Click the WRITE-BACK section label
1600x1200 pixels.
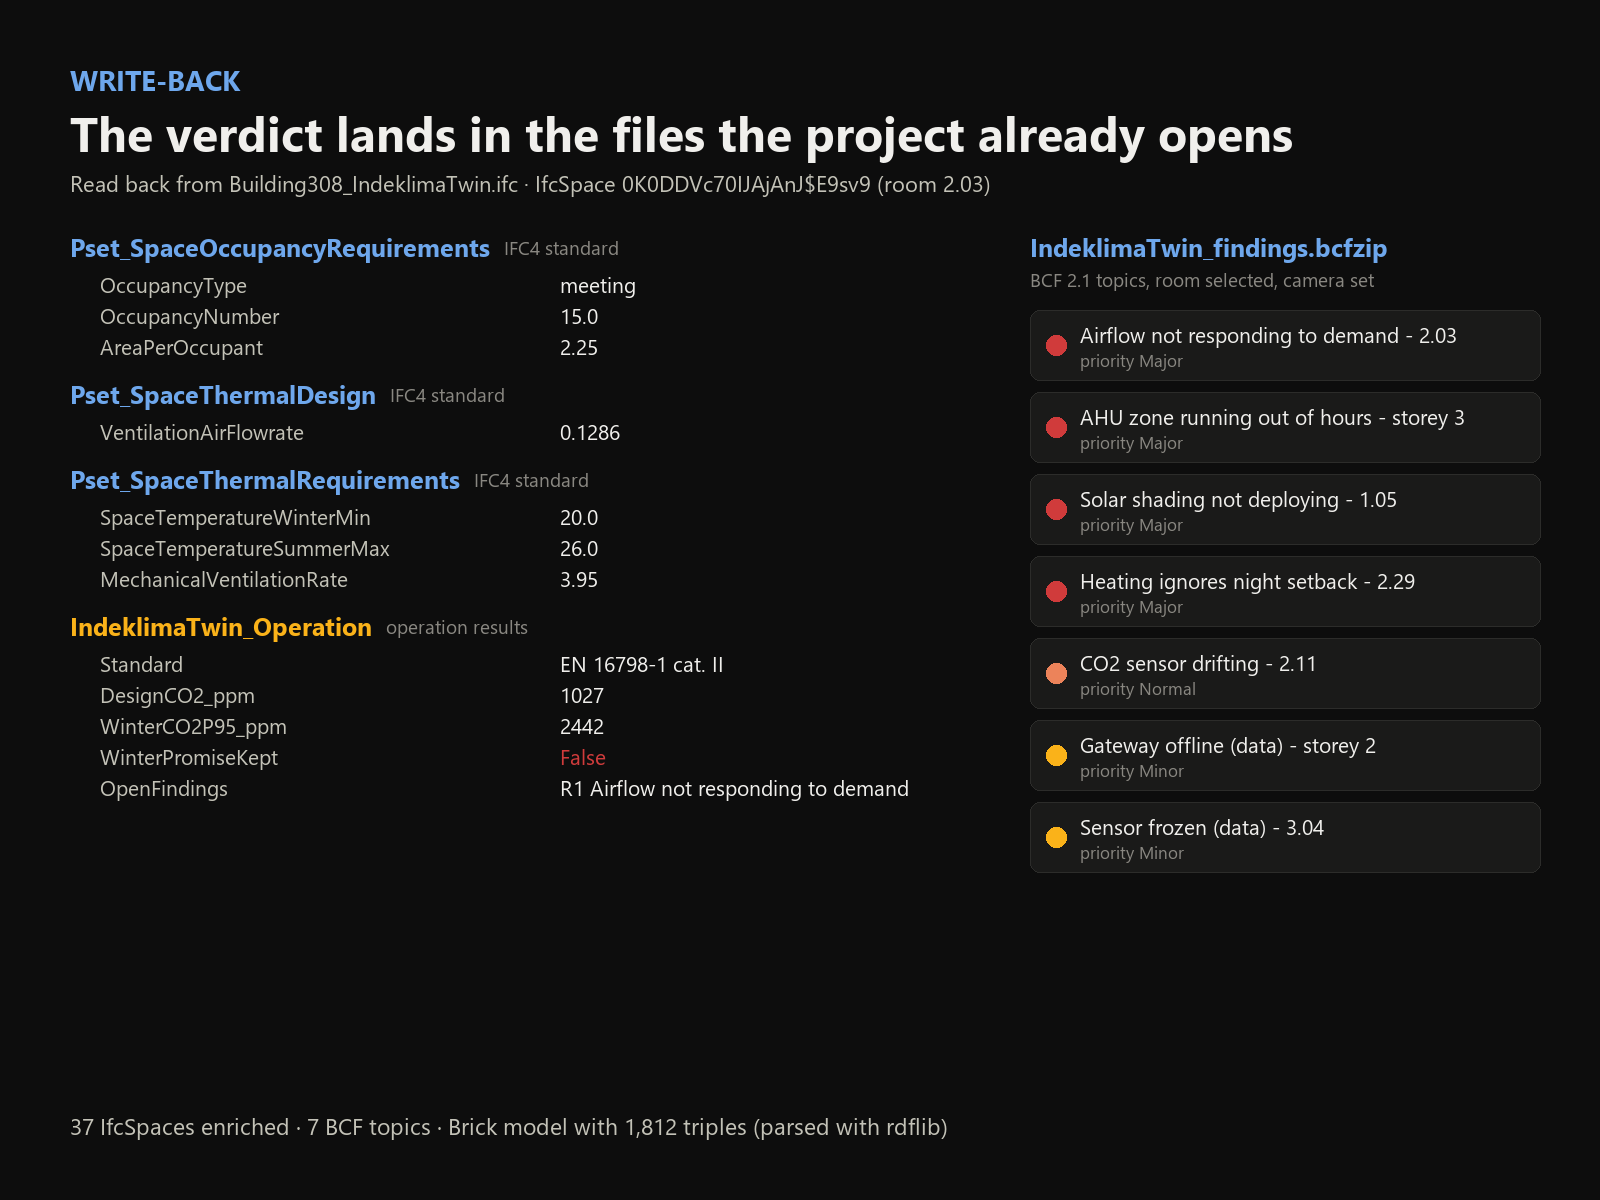[155, 81]
